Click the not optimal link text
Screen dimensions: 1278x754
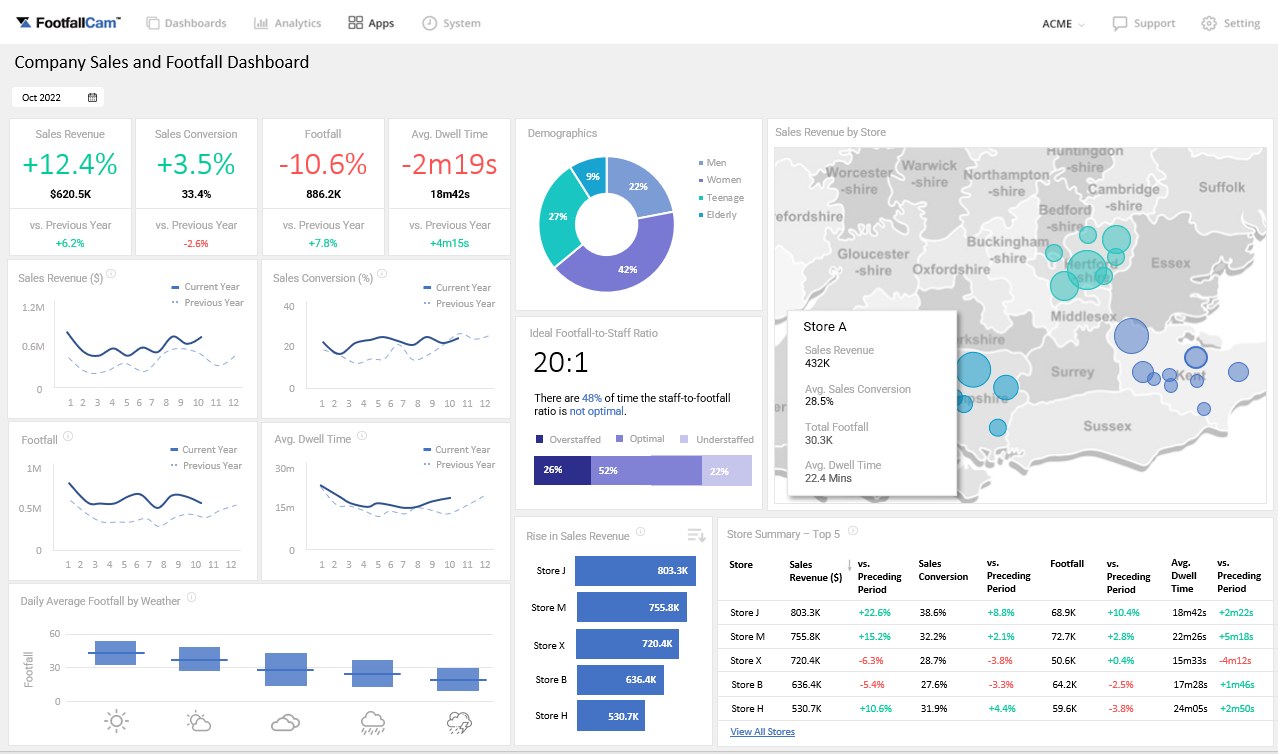[x=597, y=411]
